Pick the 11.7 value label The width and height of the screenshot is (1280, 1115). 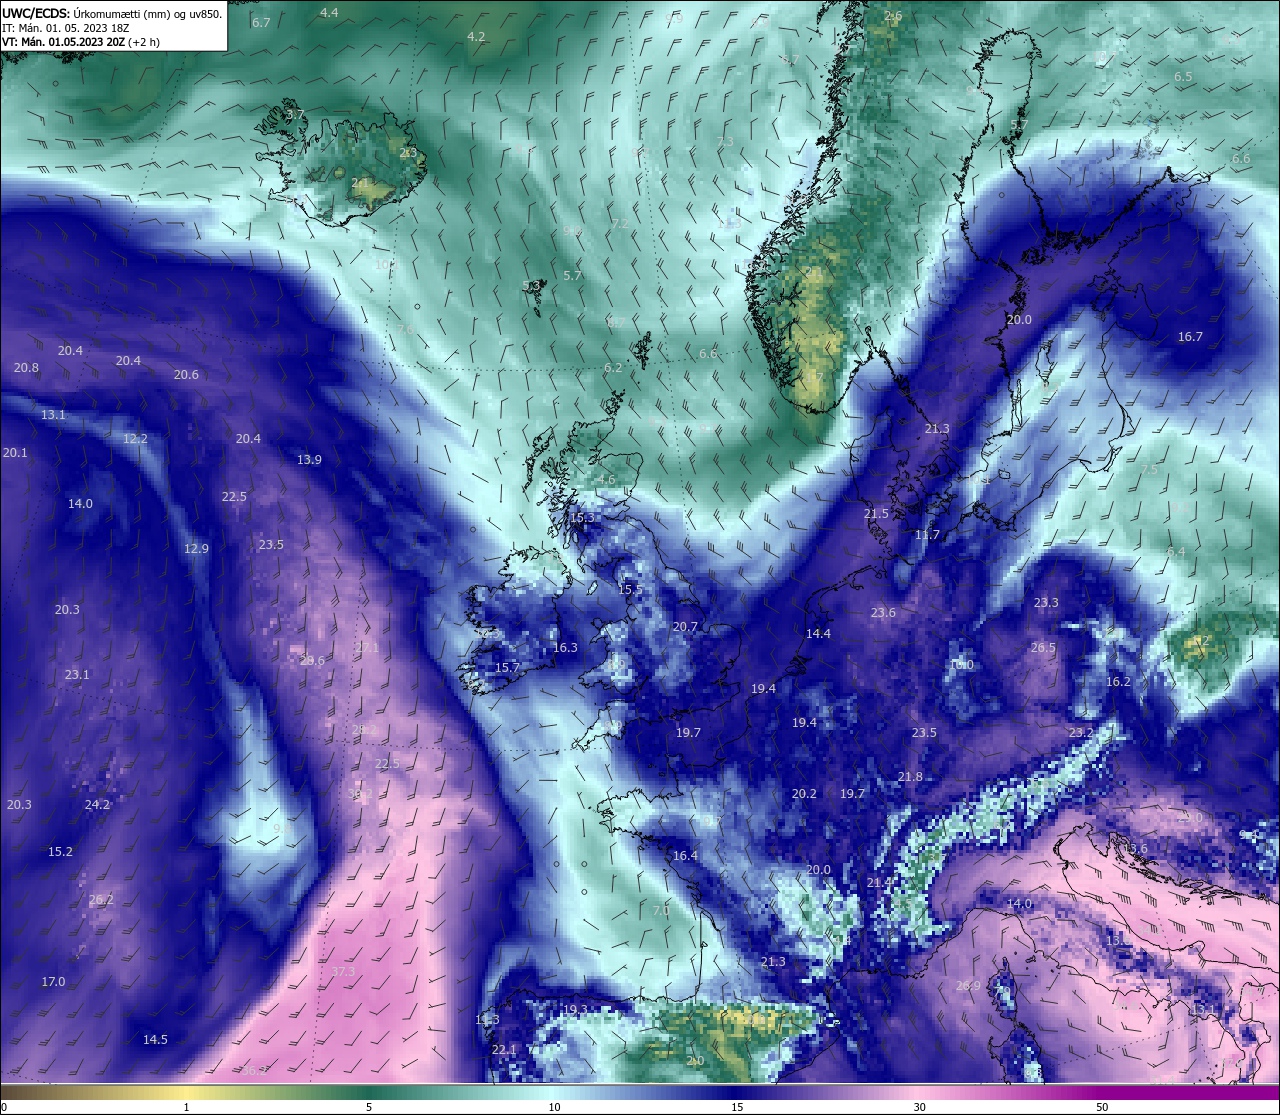click(x=927, y=535)
